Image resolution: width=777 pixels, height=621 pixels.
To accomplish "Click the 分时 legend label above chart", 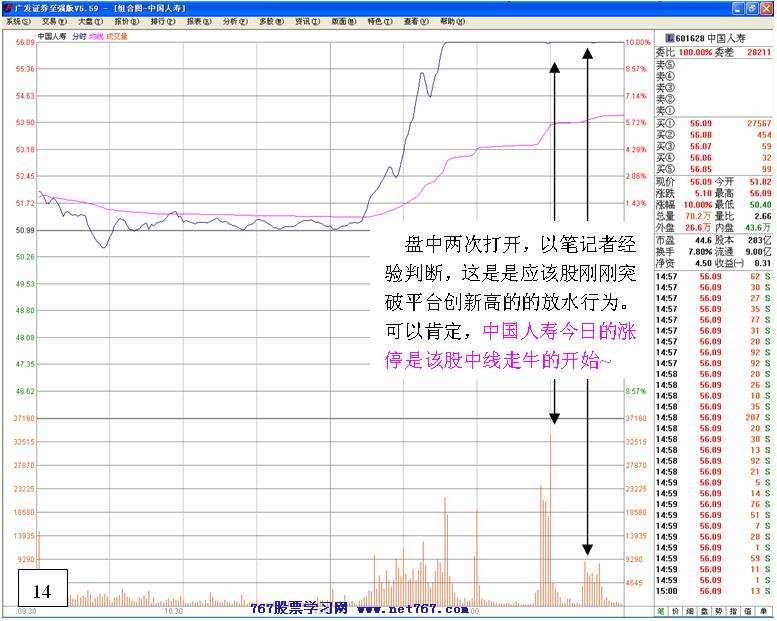I will [x=79, y=36].
